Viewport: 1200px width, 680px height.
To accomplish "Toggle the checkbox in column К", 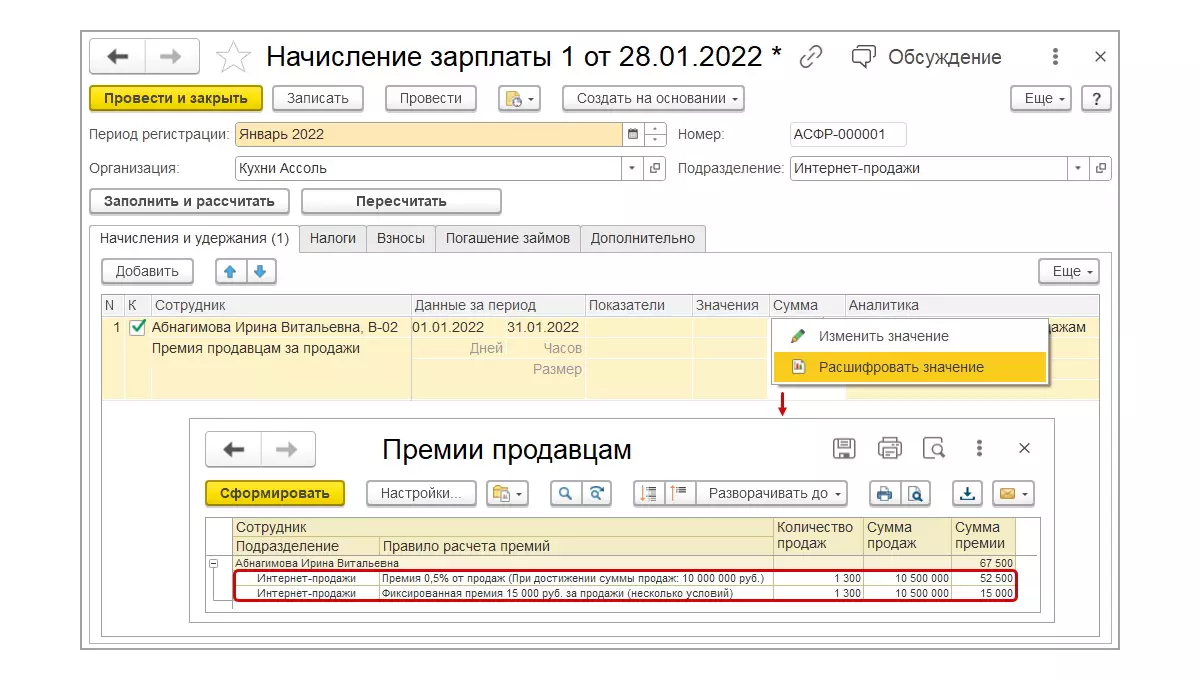I will click(x=138, y=327).
